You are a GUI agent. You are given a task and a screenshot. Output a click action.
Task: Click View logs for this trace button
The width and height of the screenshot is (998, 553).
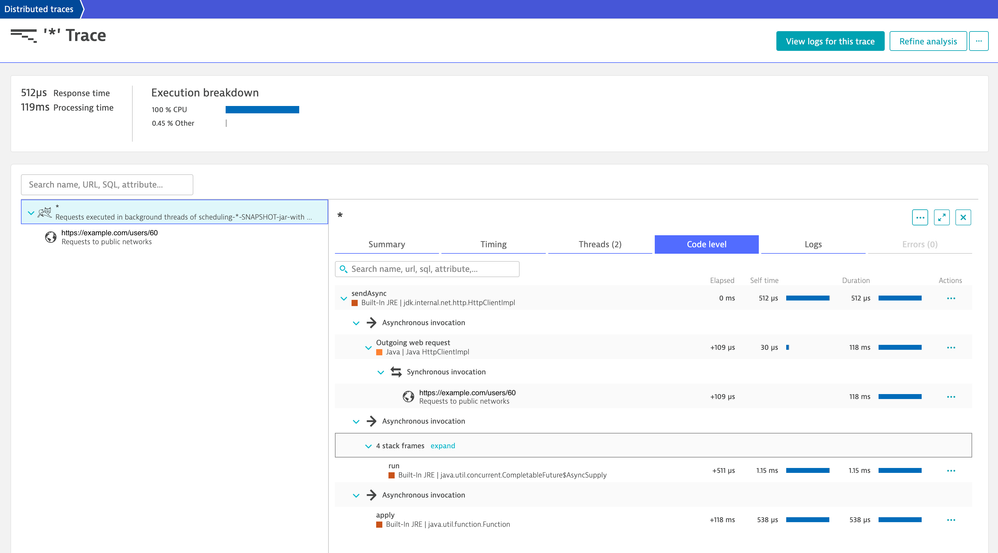click(x=830, y=41)
